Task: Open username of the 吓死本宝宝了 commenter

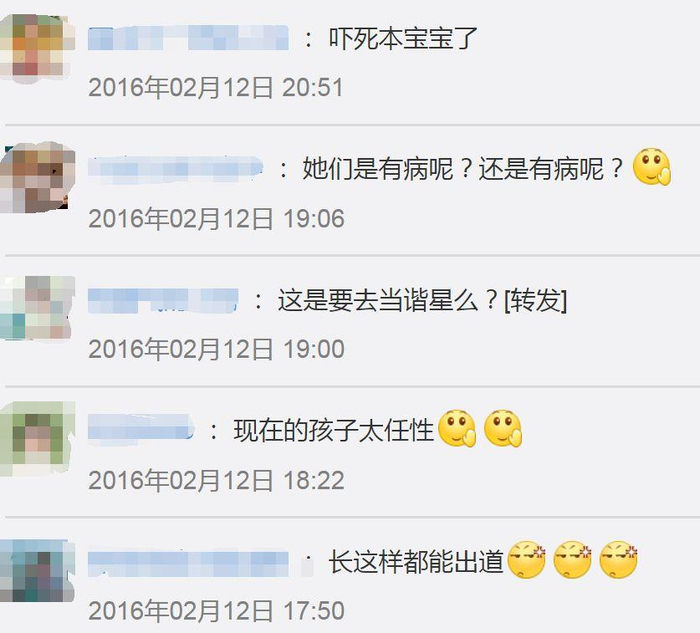Action: tap(188, 37)
